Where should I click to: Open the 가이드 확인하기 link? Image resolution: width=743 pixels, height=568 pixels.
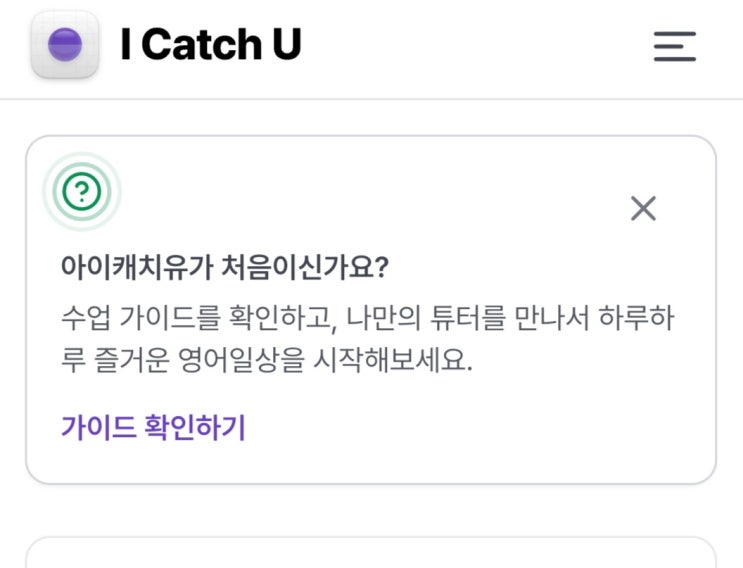click(153, 428)
